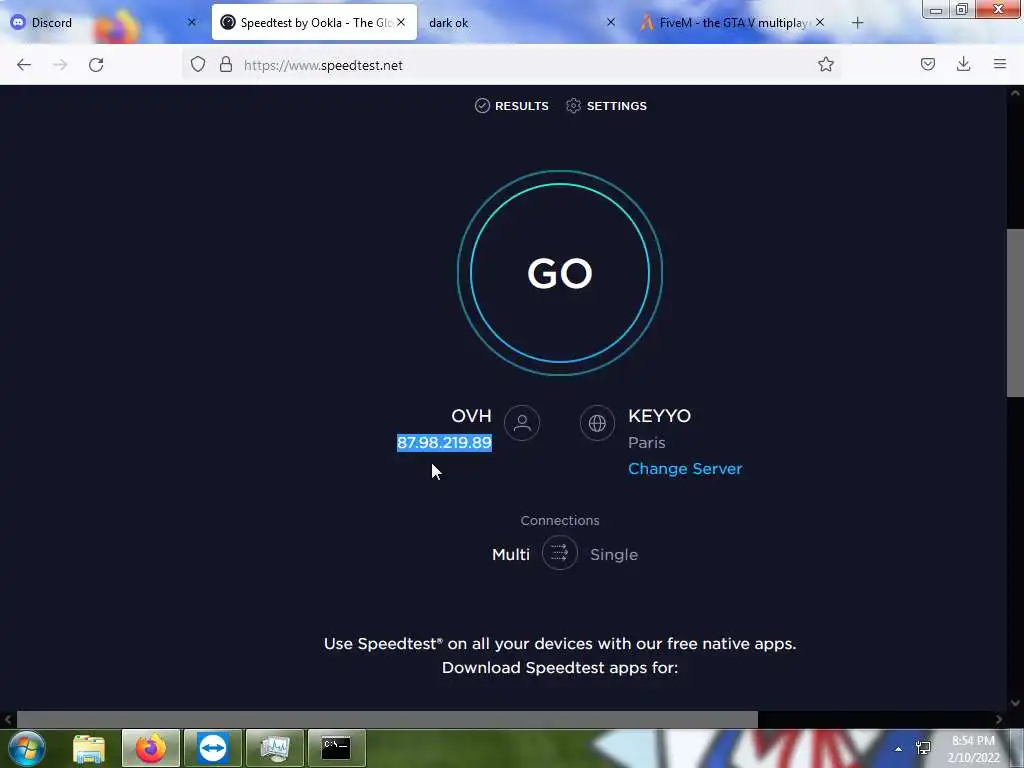Screen dimensions: 1024x768
Task: Reload the current page
Action: 96,65
